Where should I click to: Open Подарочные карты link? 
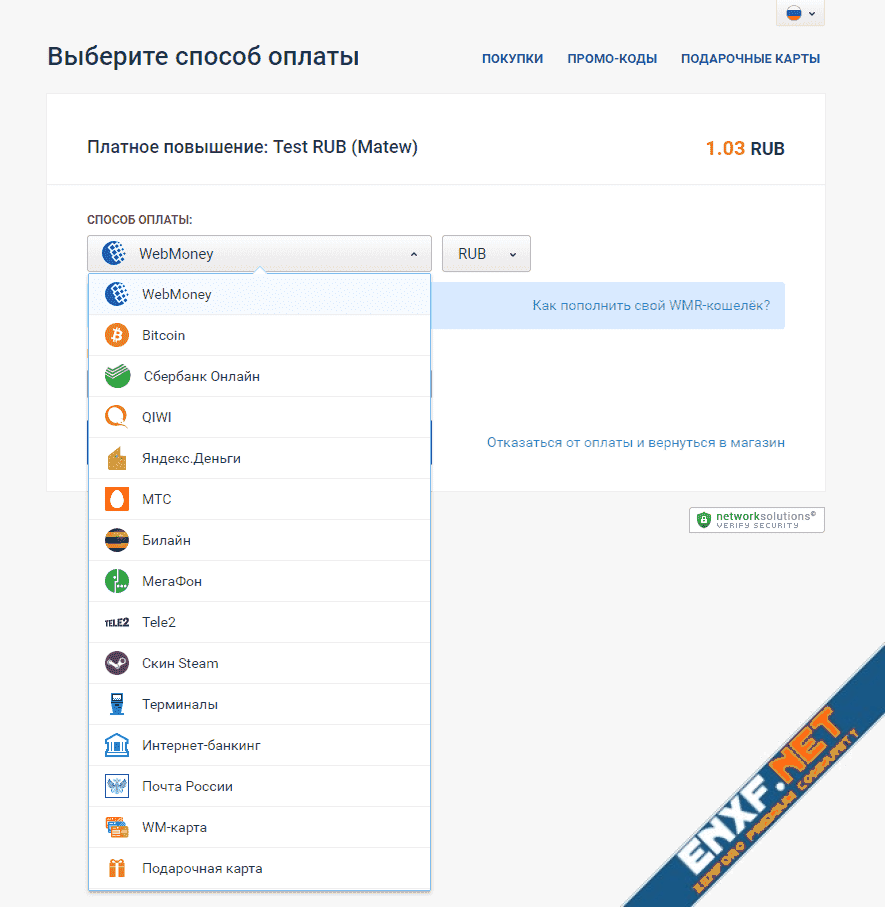(750, 59)
